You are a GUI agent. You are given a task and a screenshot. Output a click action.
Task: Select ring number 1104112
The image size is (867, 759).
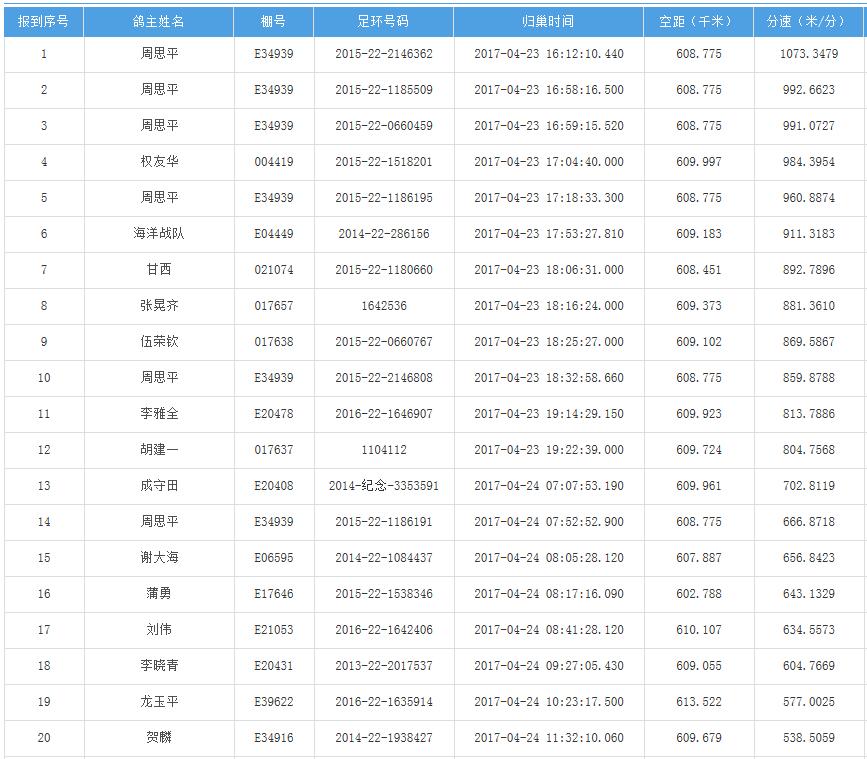(383, 450)
